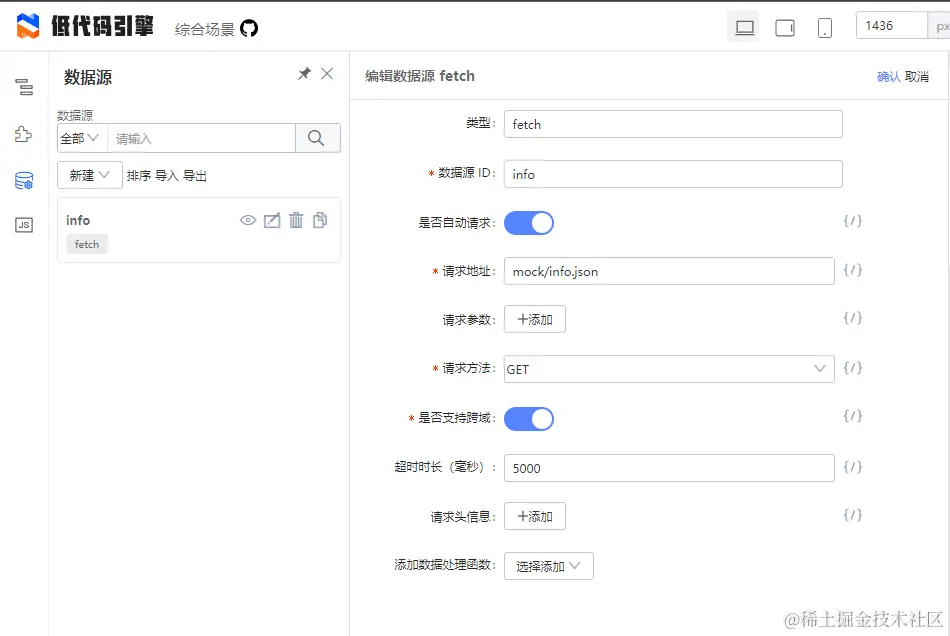Focus the data source search input
This screenshot has width=950, height=636.
tap(201, 138)
